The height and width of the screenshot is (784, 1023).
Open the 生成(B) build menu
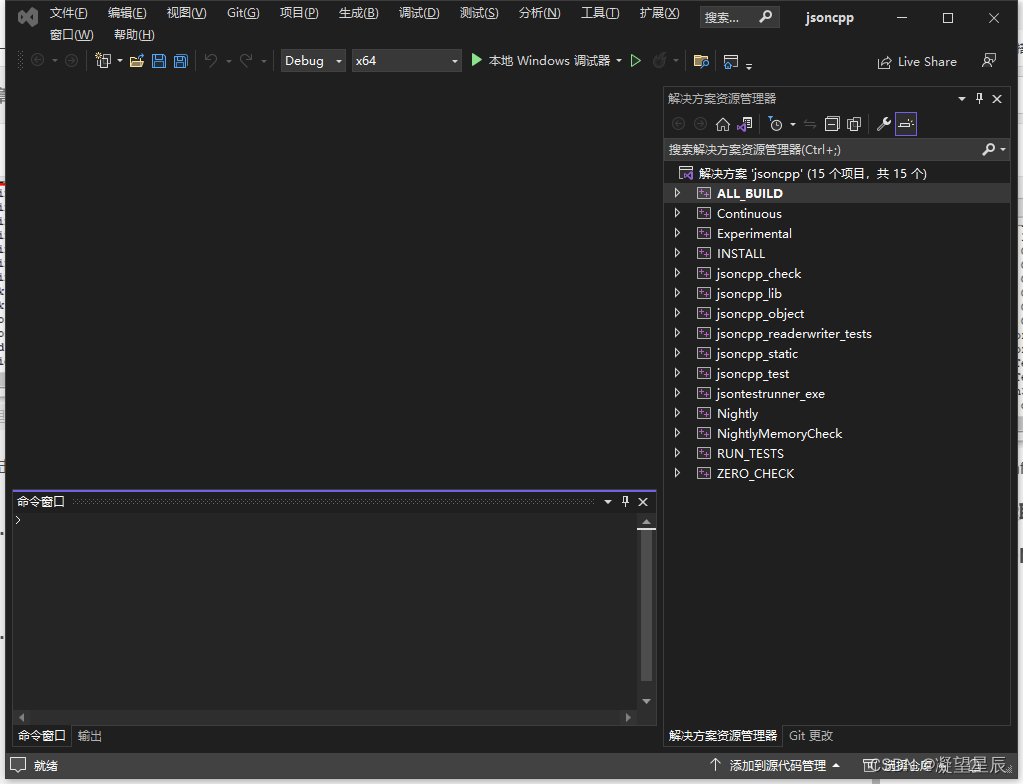(x=358, y=13)
